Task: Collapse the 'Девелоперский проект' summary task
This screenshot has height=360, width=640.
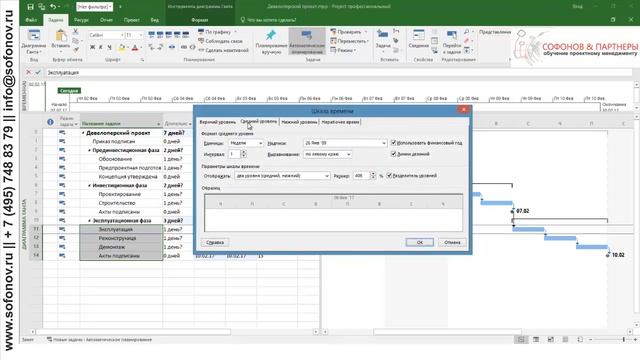Action: click(83, 133)
